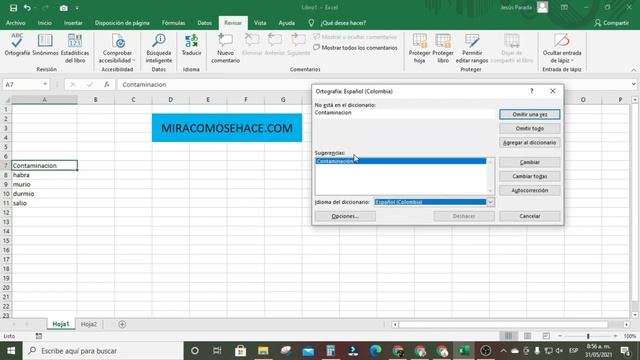Click Mostrar todos los comentarios

(x=355, y=48)
